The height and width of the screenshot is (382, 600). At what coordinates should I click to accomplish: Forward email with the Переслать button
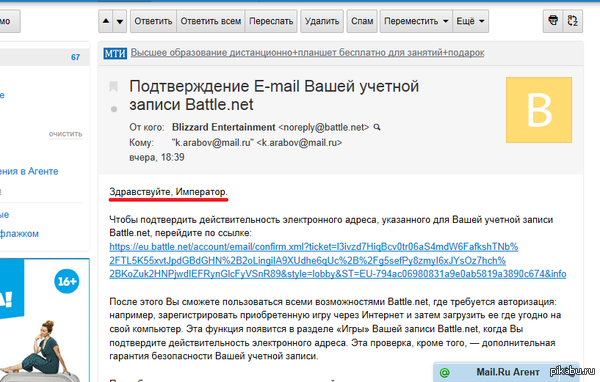coord(271,21)
